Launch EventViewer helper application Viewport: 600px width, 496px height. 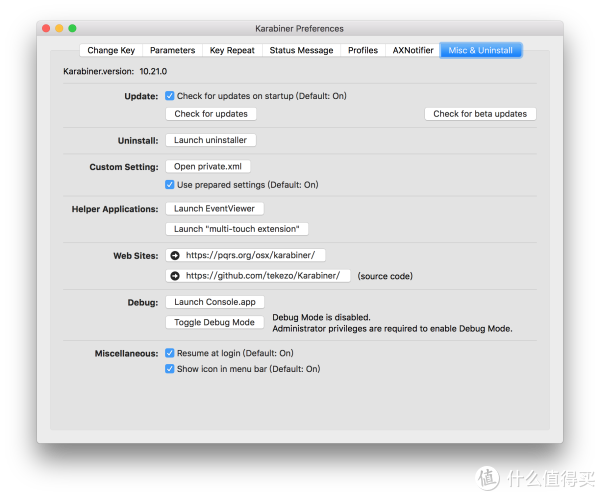click(214, 209)
